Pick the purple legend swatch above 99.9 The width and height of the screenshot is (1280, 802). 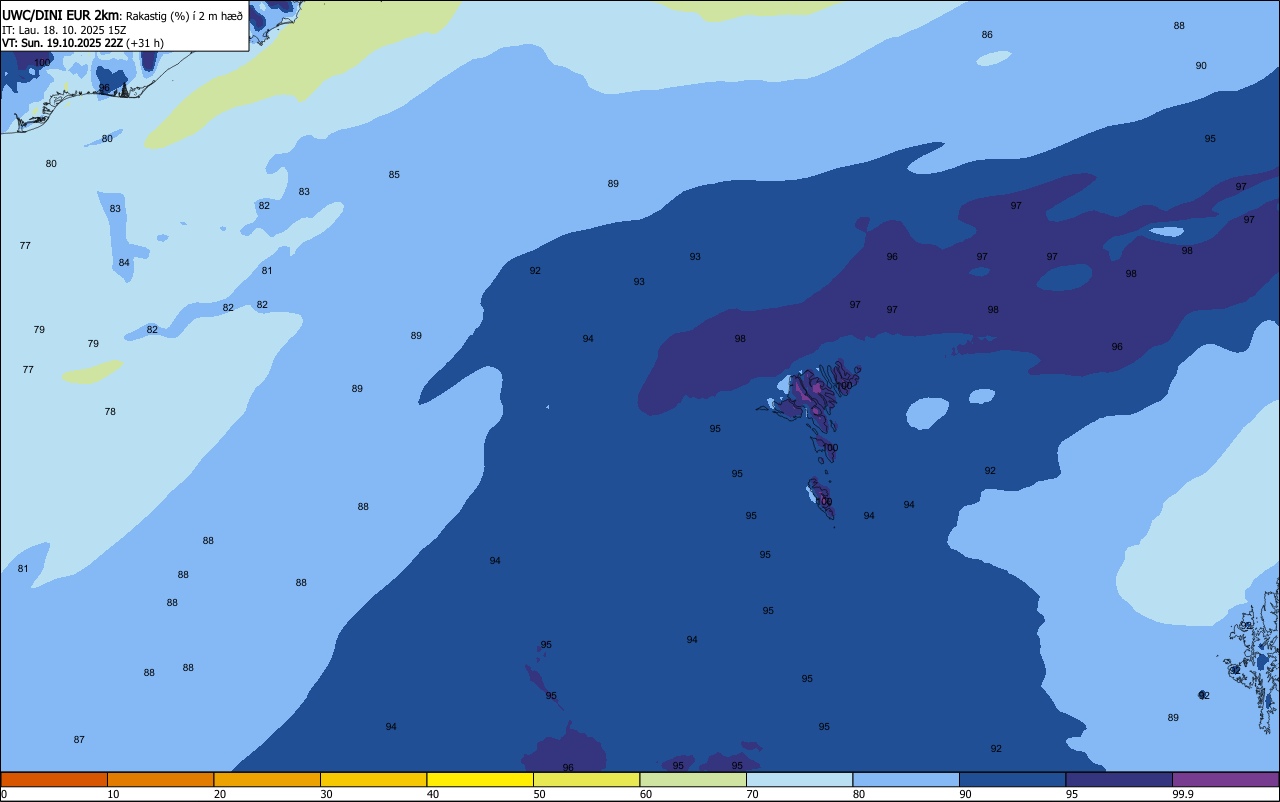pyautogui.click(x=1225, y=779)
